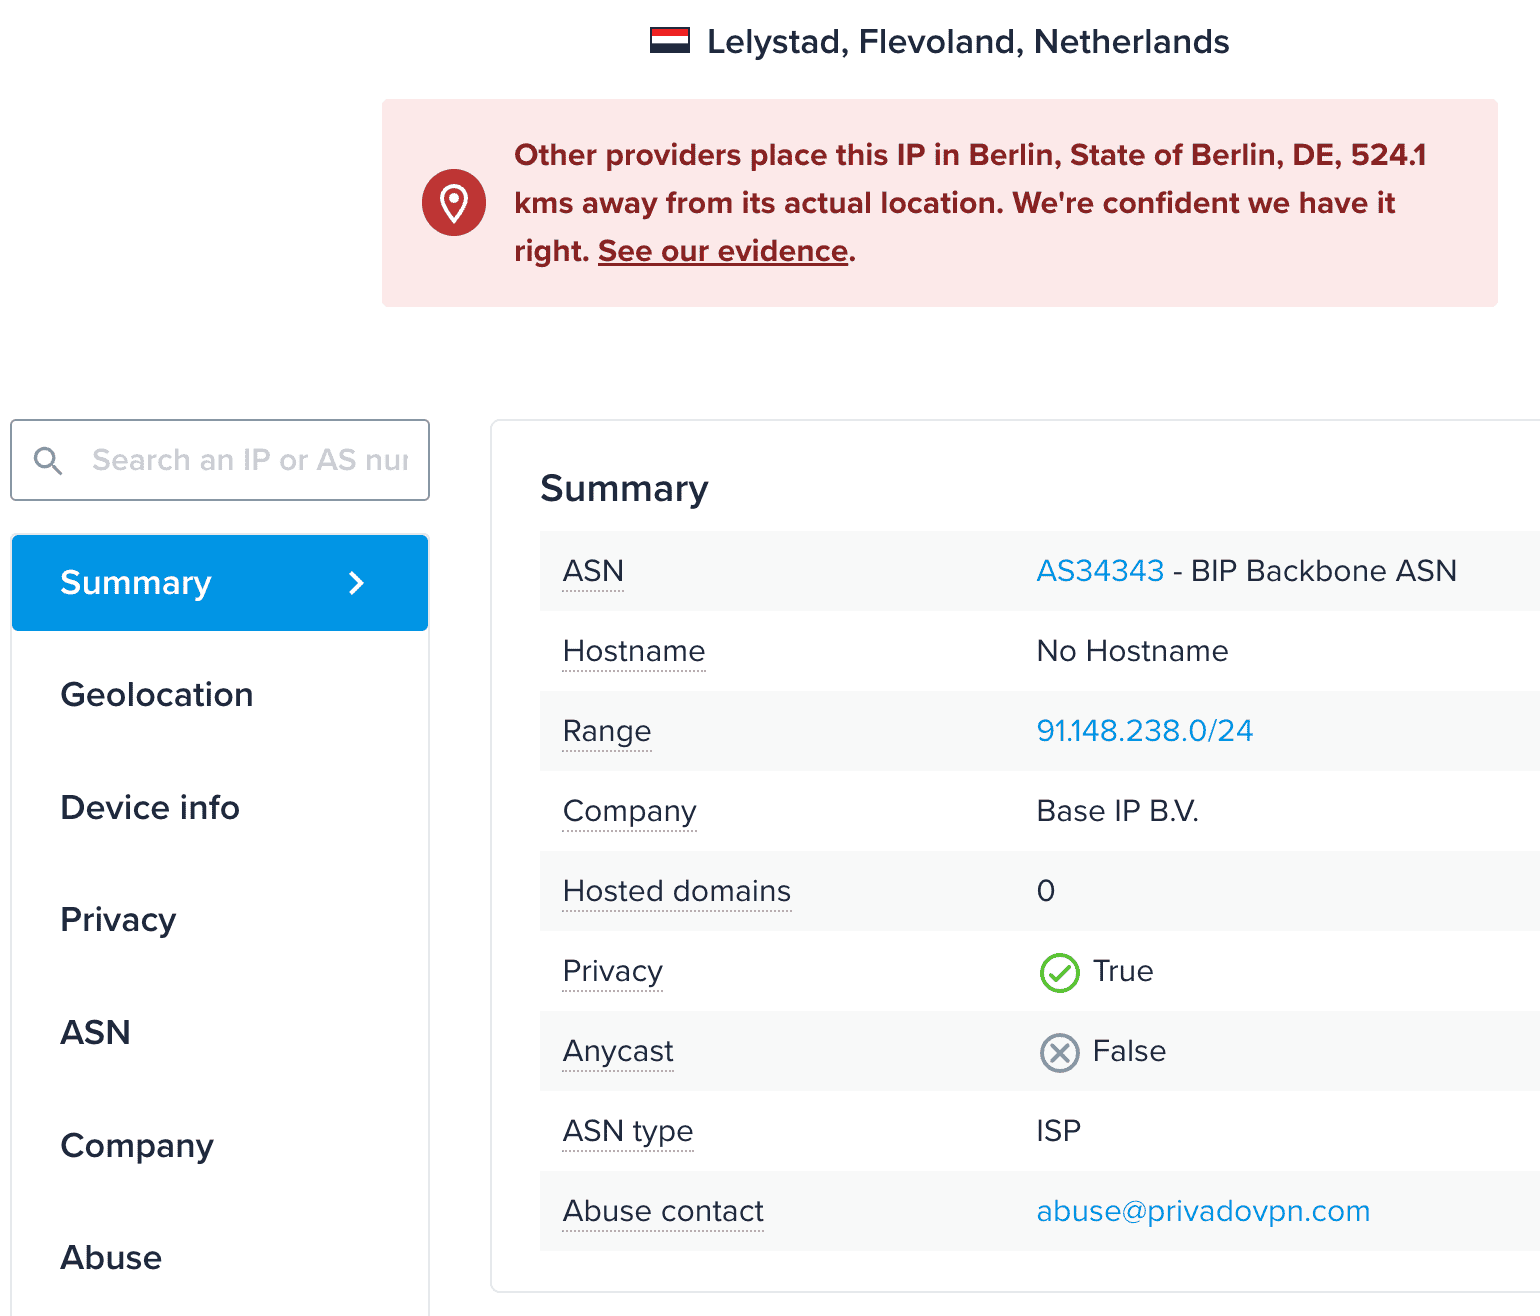Click the Hosted domains label

pos(677,891)
